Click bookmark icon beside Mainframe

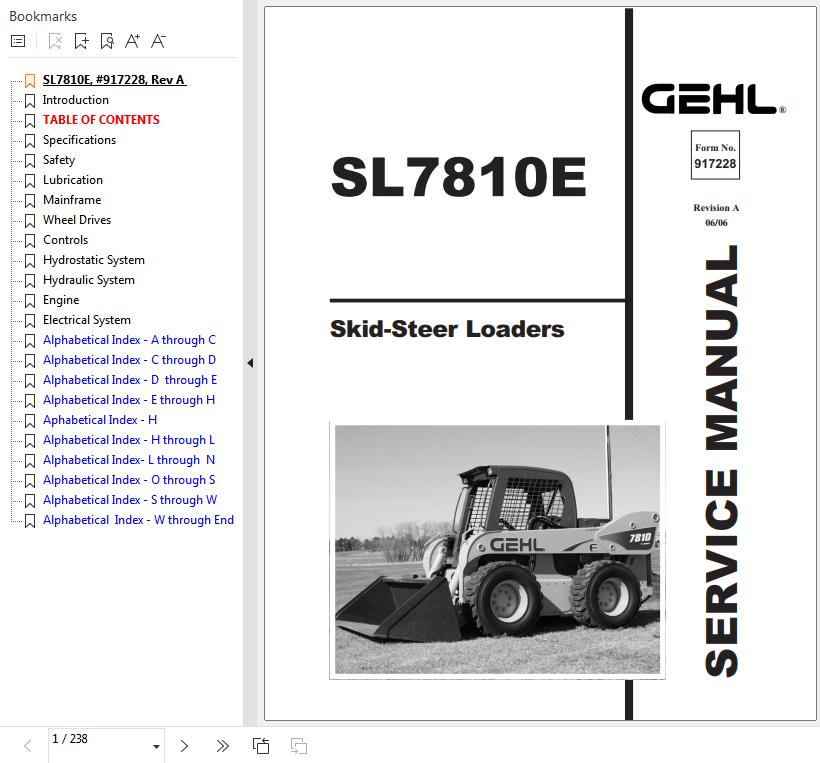point(30,200)
